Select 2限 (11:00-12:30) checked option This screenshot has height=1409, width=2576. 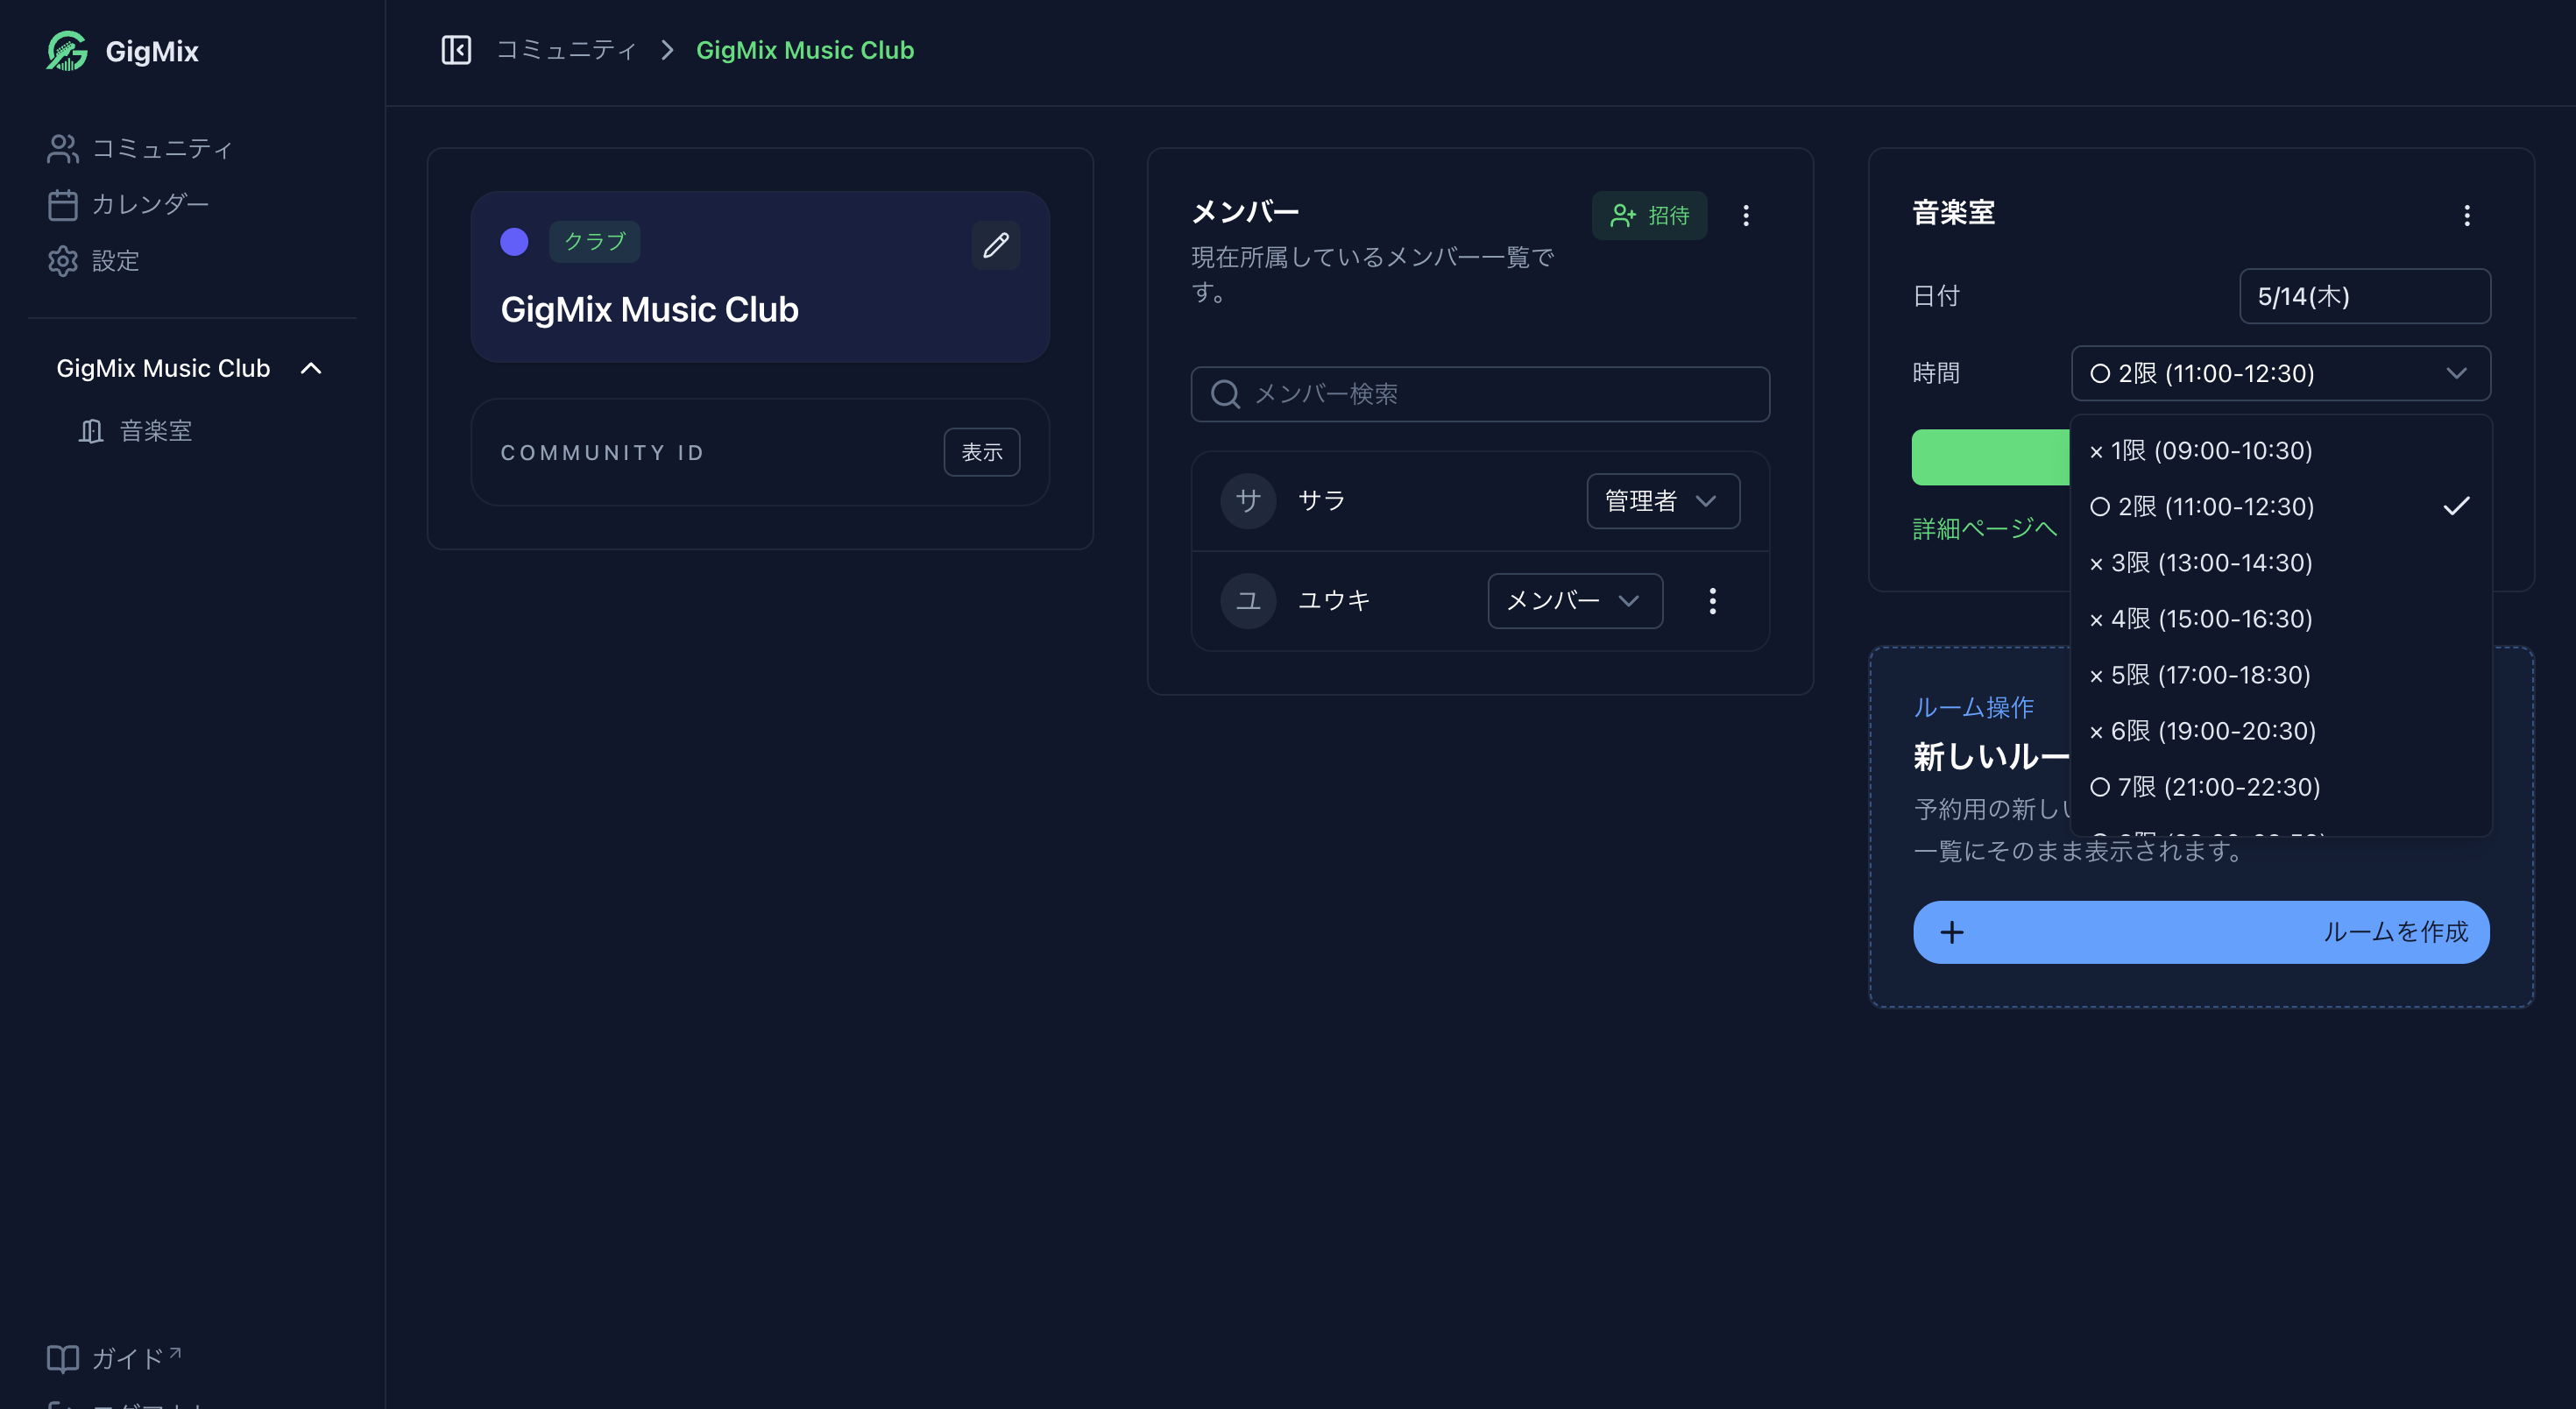[2280, 506]
